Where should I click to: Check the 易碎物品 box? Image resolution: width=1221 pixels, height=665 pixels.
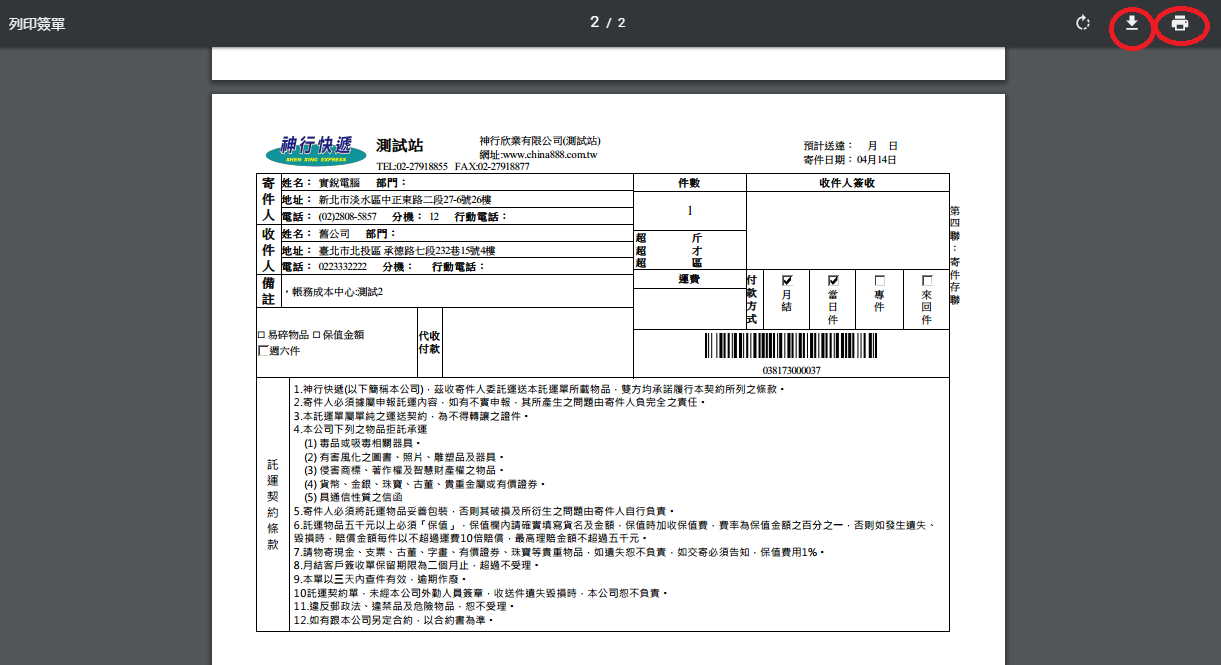coord(262,335)
